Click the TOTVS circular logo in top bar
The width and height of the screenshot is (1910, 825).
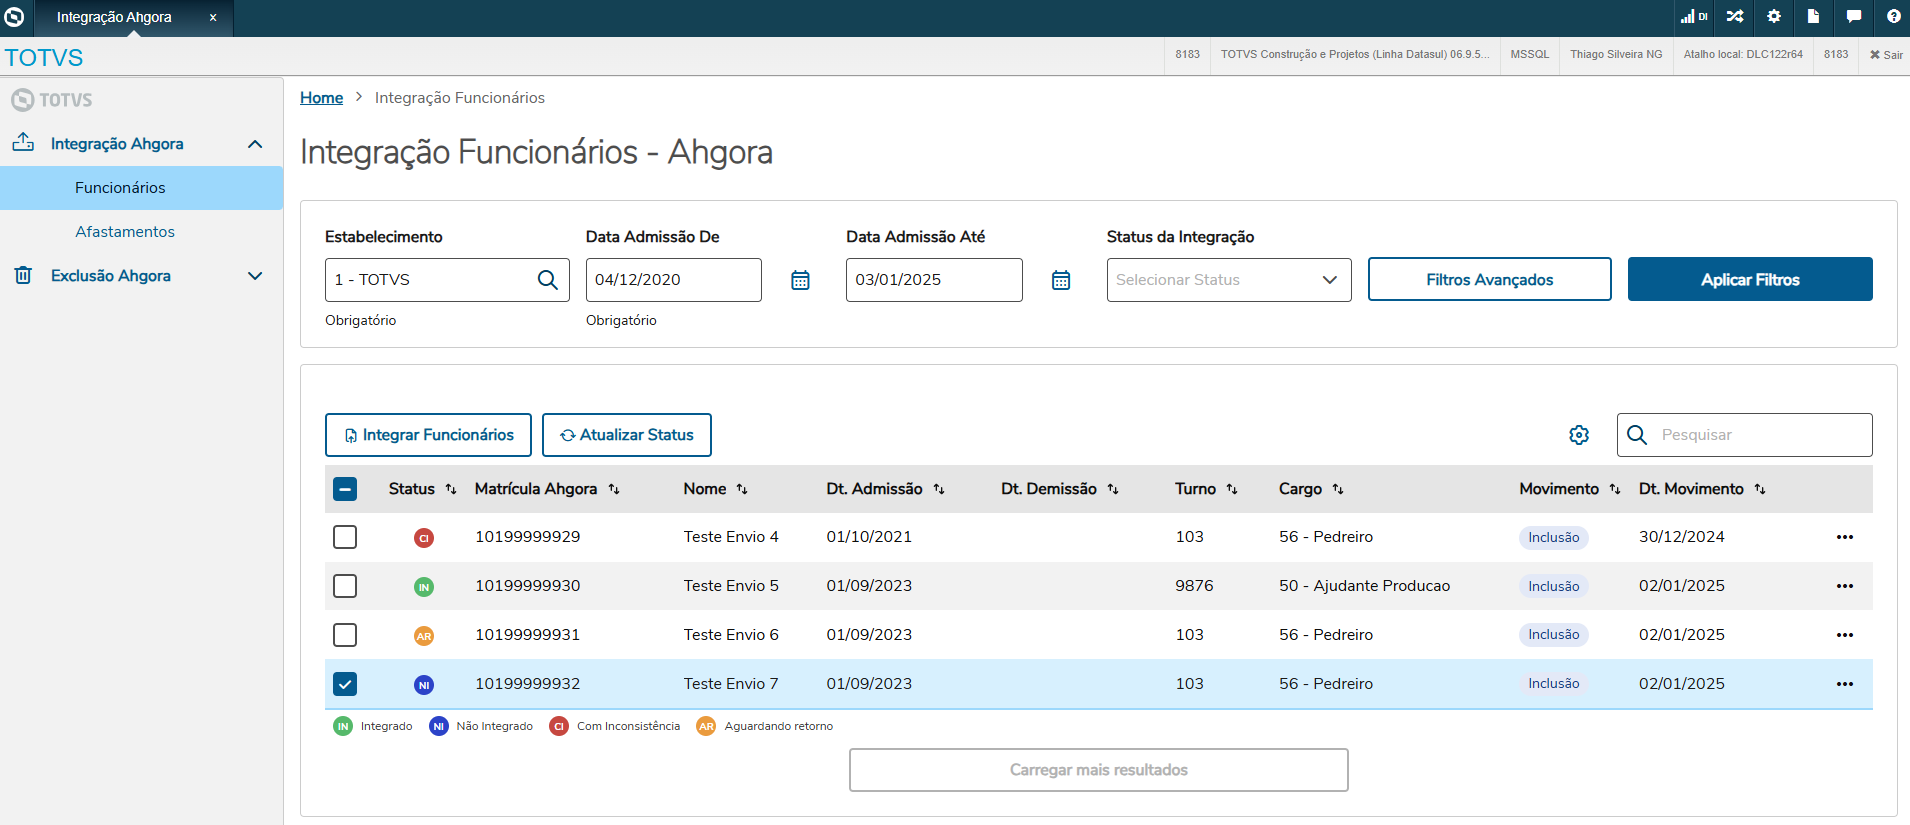point(14,17)
